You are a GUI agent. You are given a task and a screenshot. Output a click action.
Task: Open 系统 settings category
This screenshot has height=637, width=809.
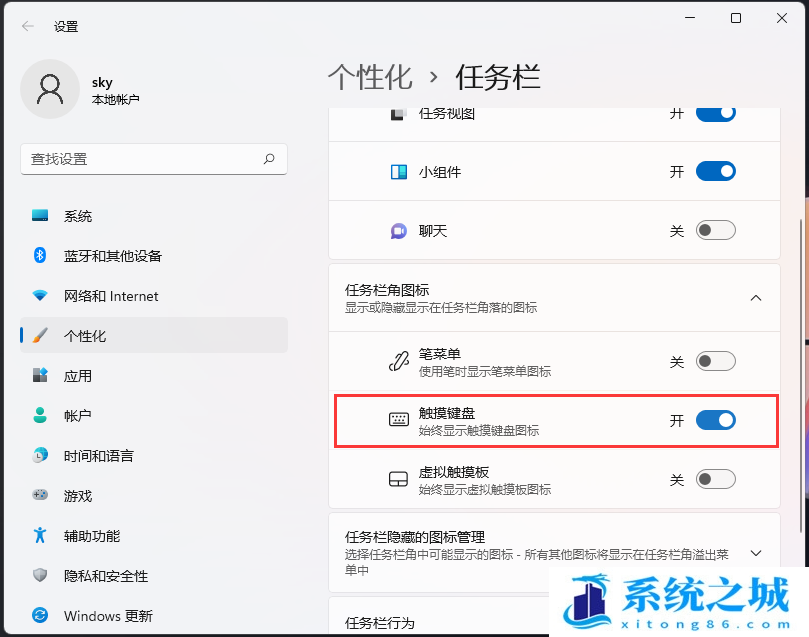[x=154, y=216]
